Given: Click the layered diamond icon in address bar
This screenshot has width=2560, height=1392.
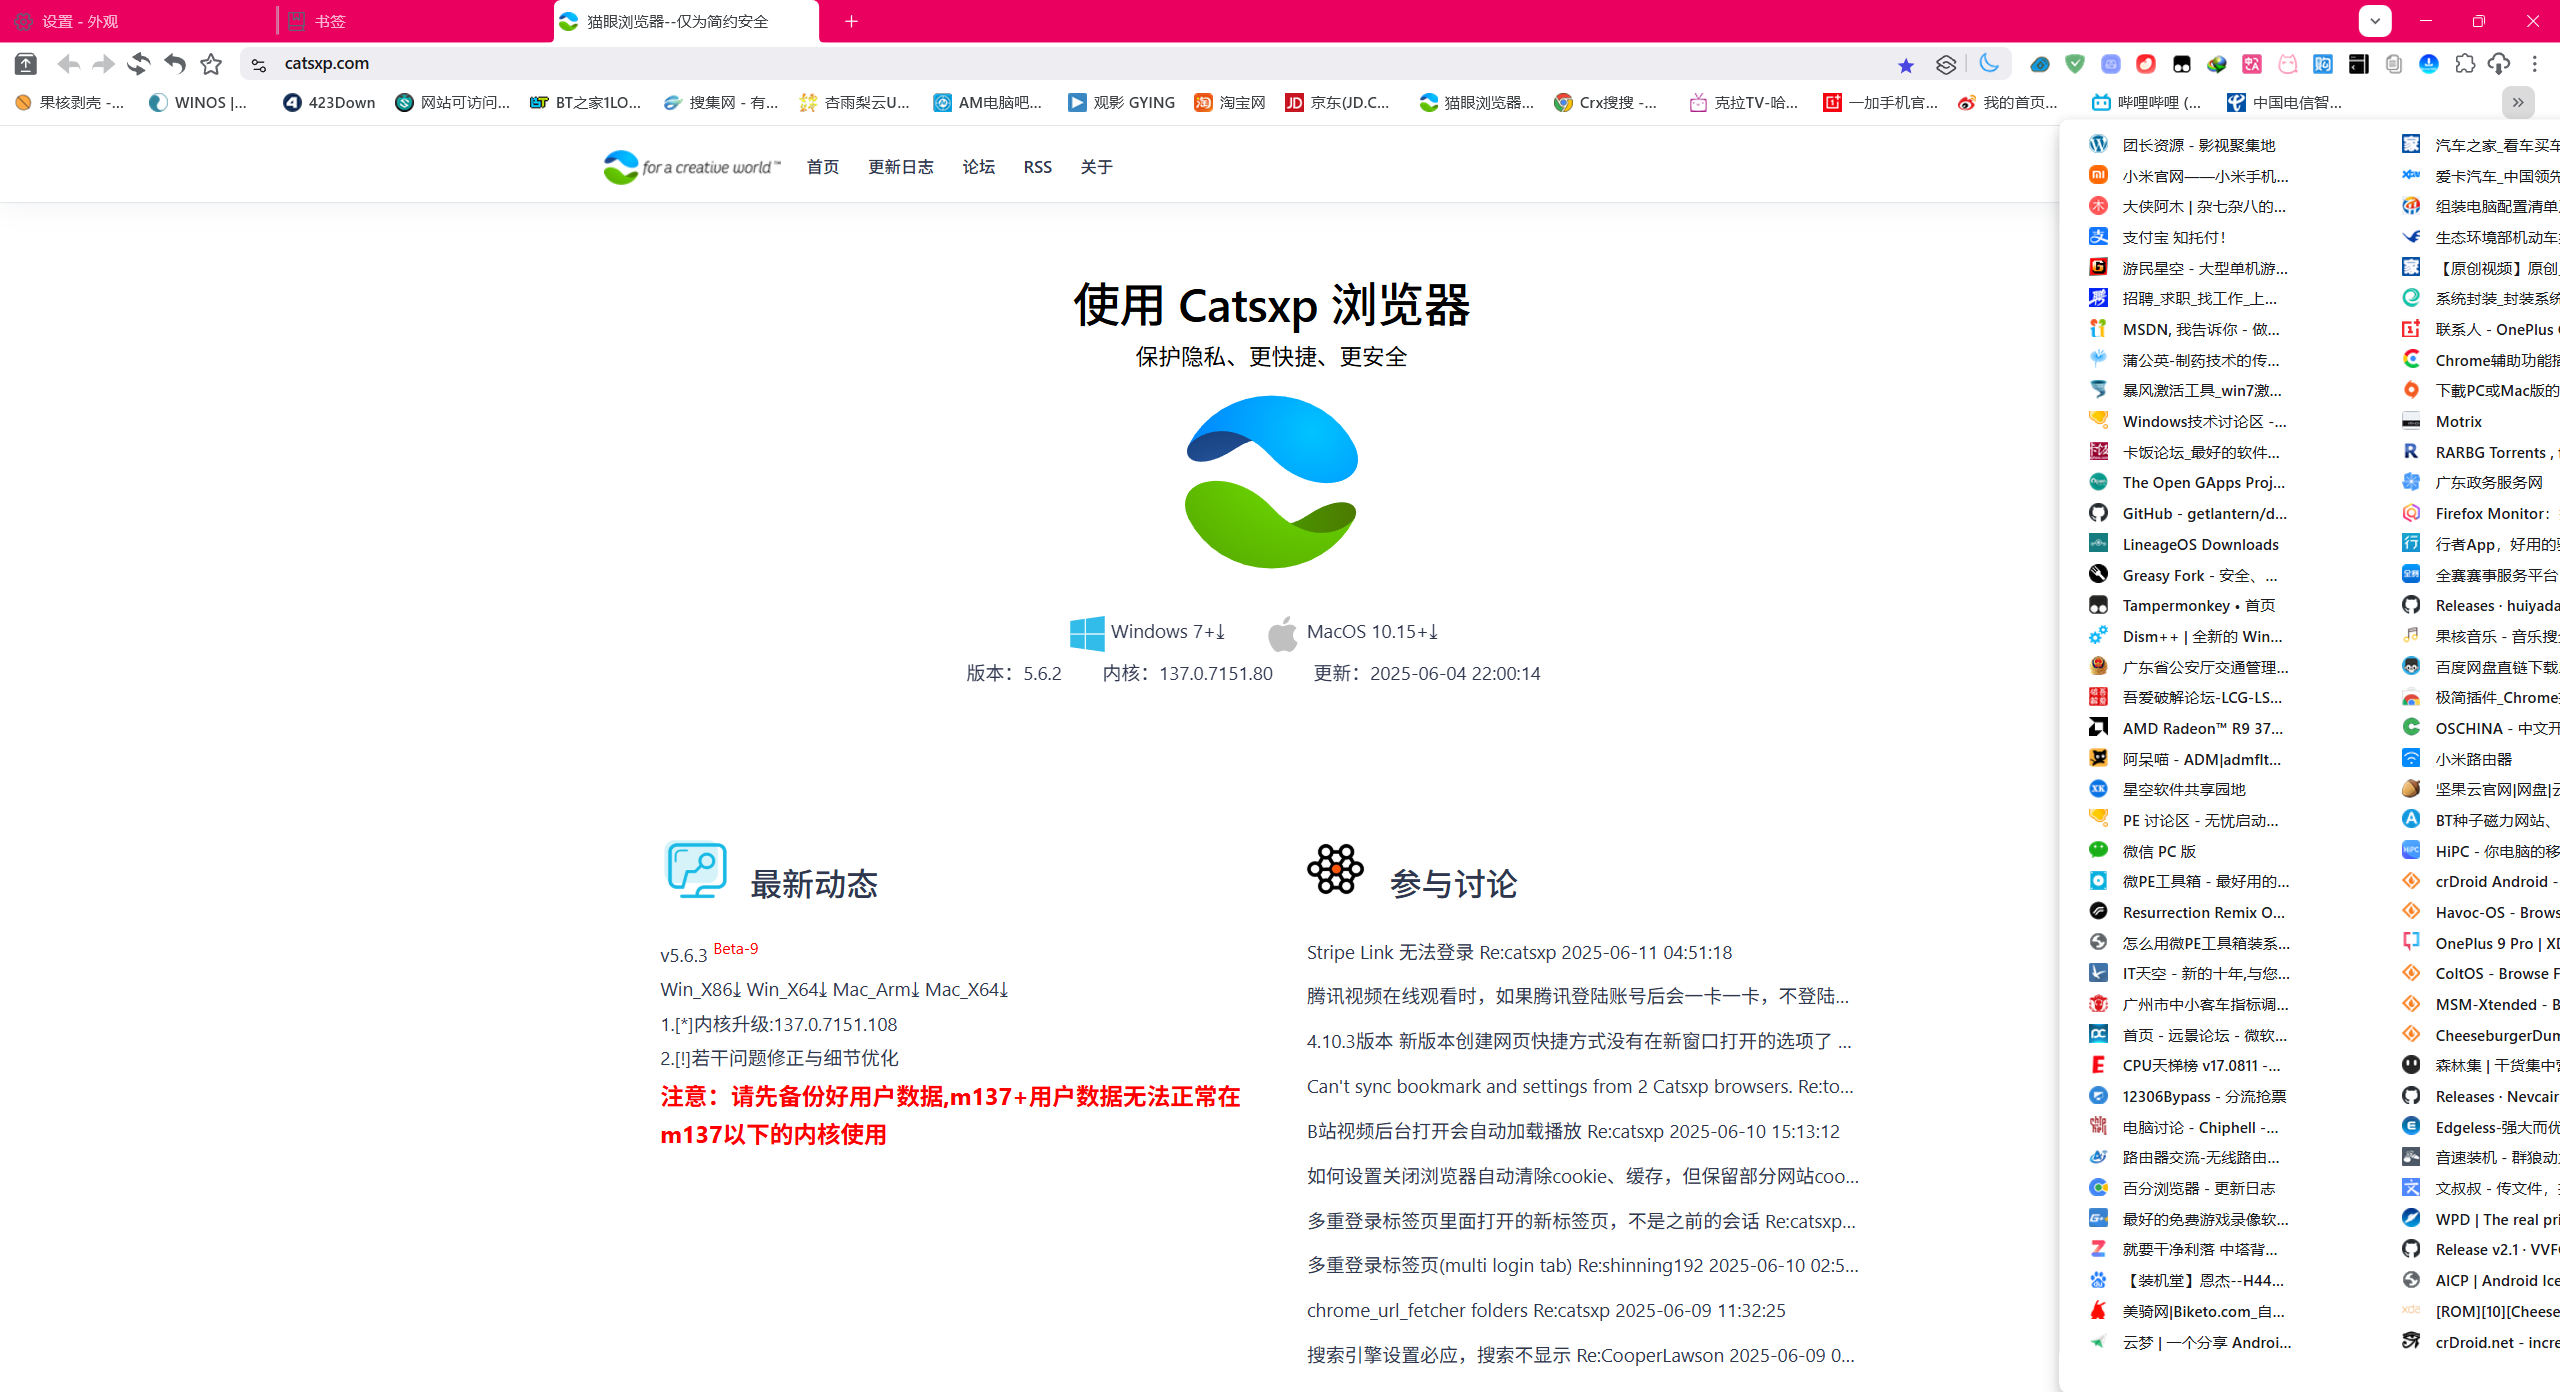Looking at the screenshot, I should tap(1946, 65).
